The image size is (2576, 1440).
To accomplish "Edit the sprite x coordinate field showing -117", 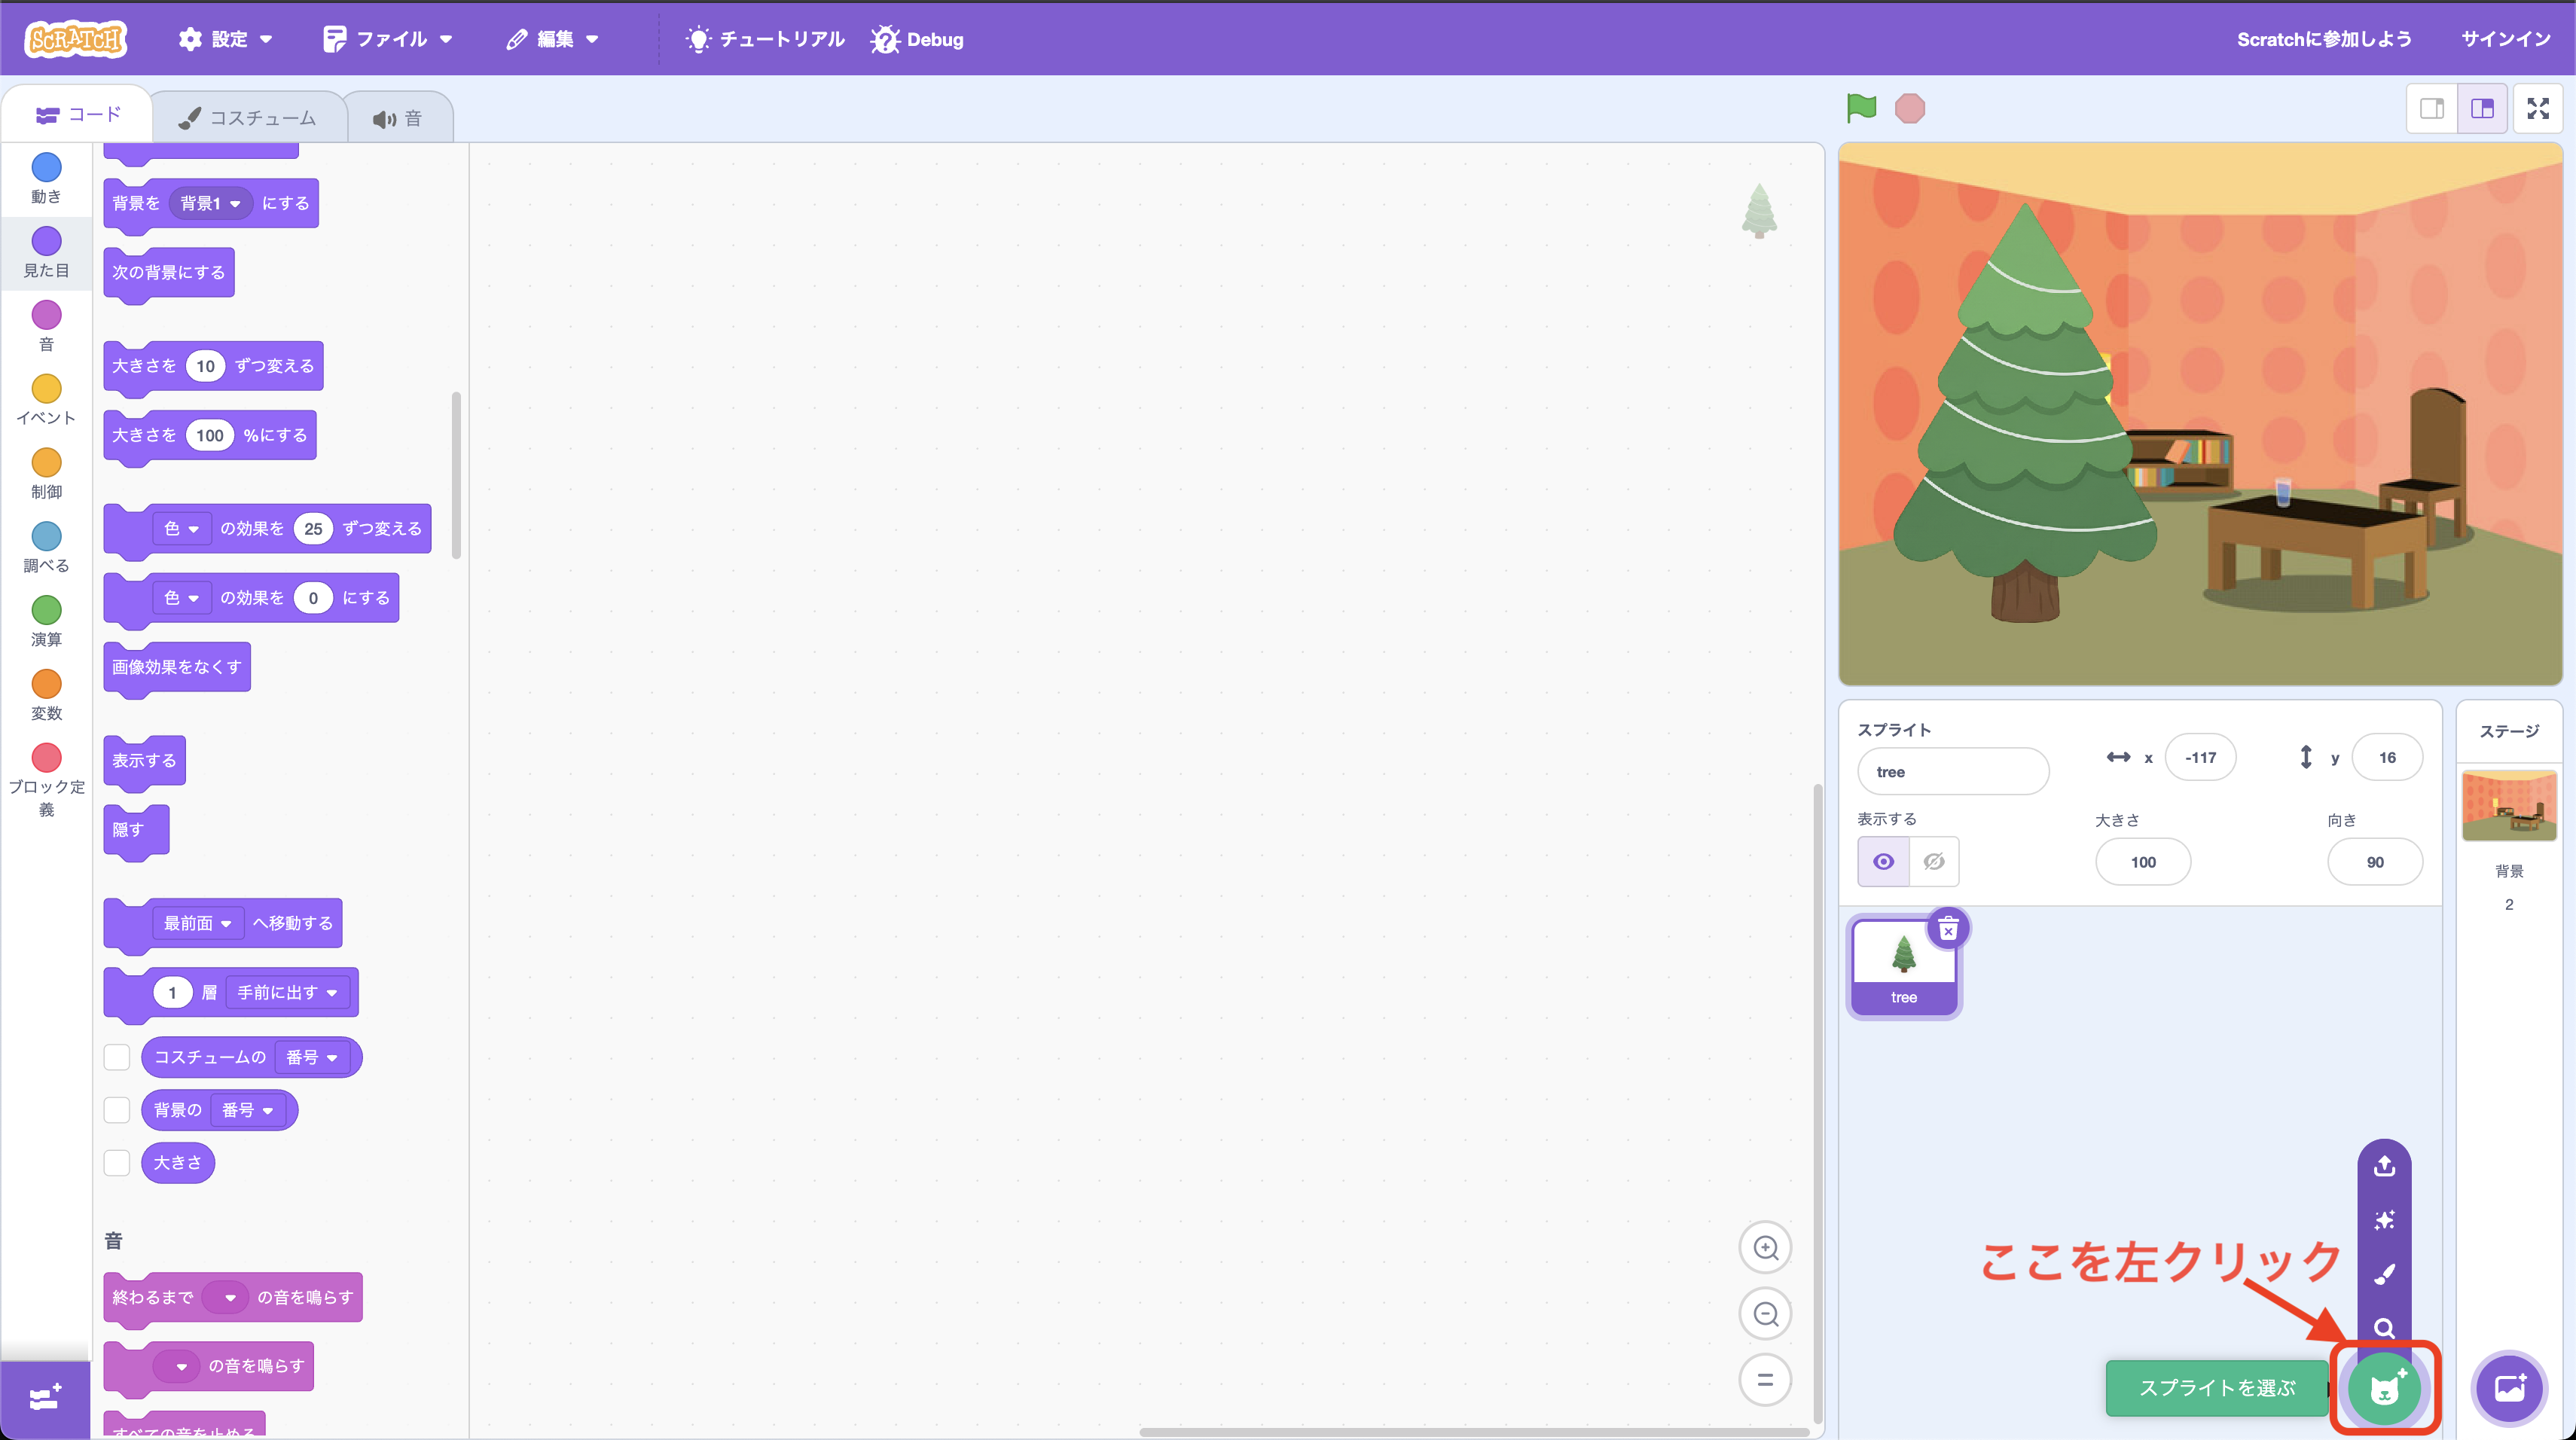I will [x=2200, y=757].
